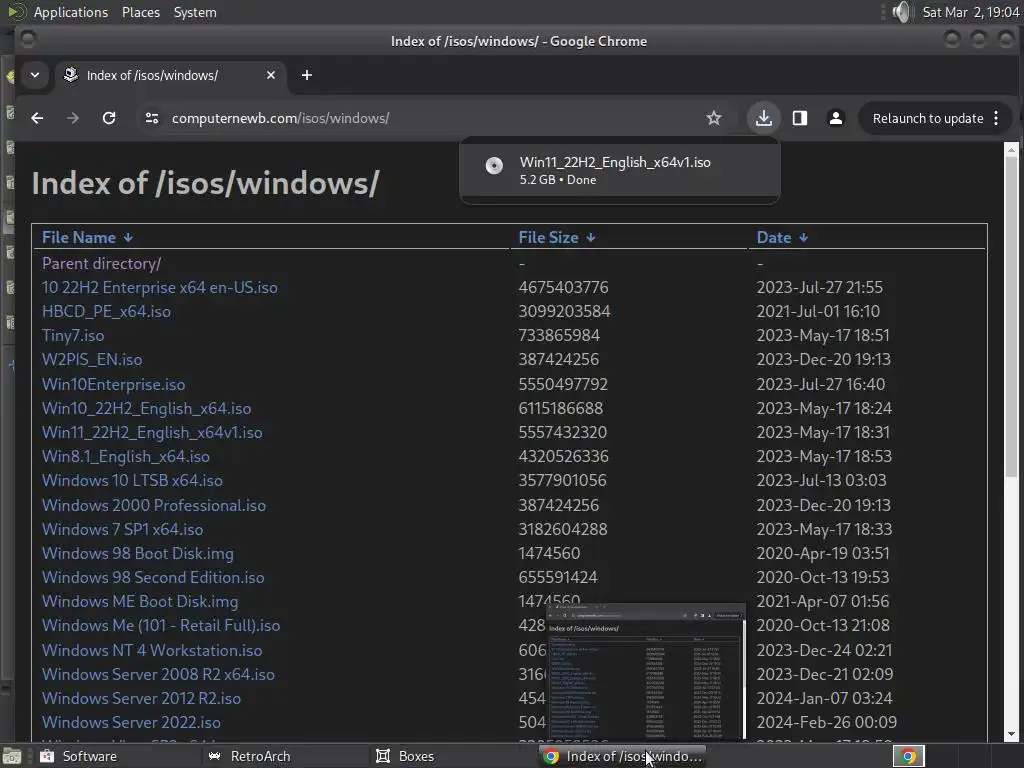The width and height of the screenshot is (1024, 768).
Task: Download Win10_22H2_English_x64.iso
Action: [146, 408]
